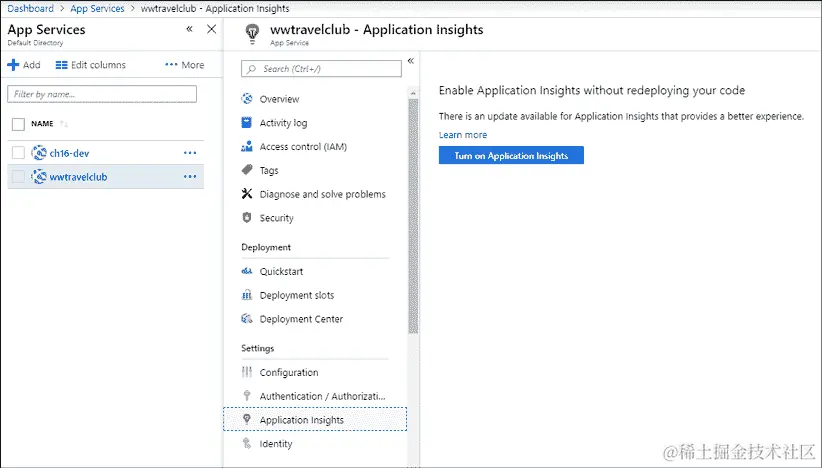
Task: Focus the Search (Ctrl+/) field
Action: tap(321, 69)
